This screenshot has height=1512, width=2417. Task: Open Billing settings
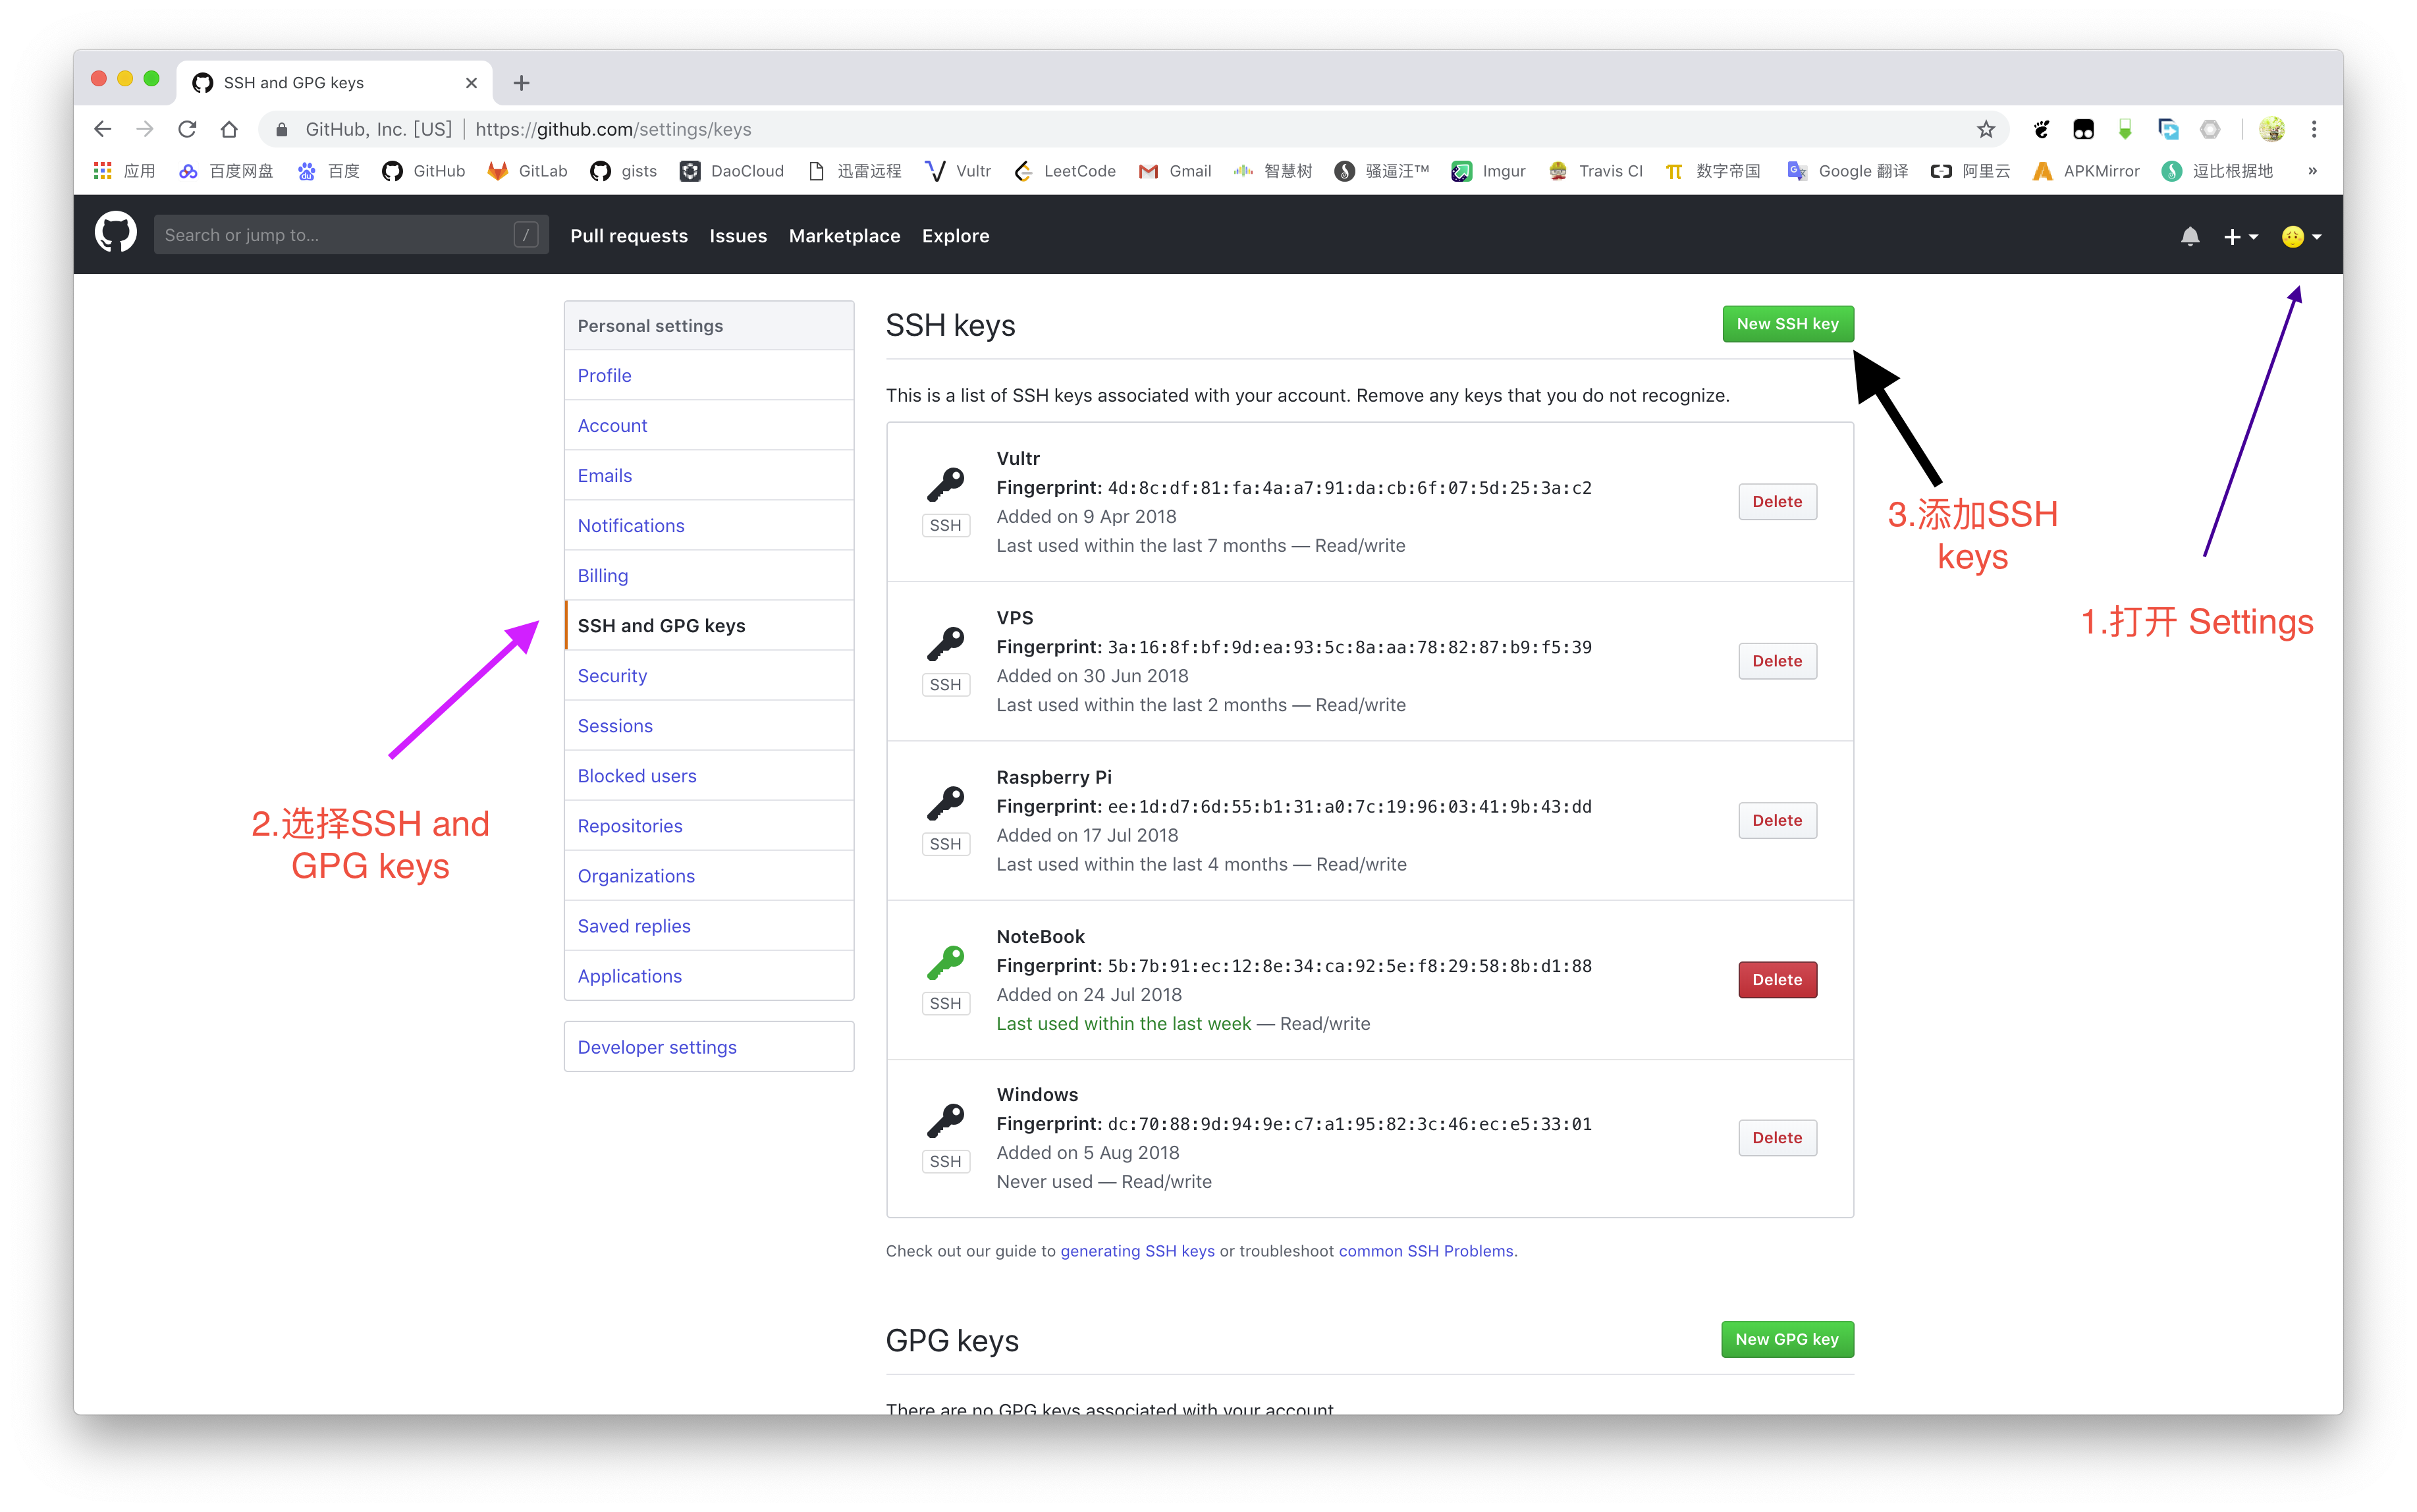coord(709,575)
